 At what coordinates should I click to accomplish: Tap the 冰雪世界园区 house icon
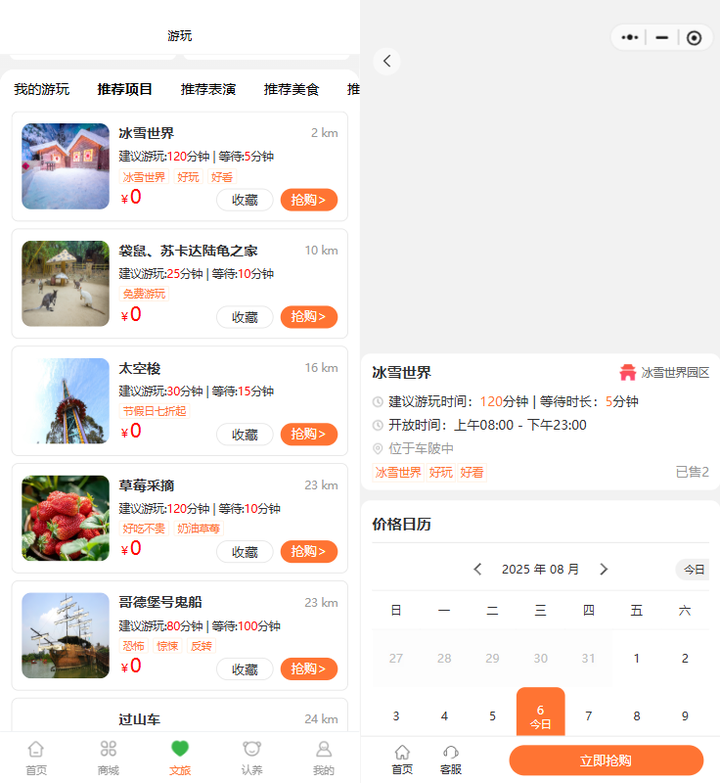(628, 373)
